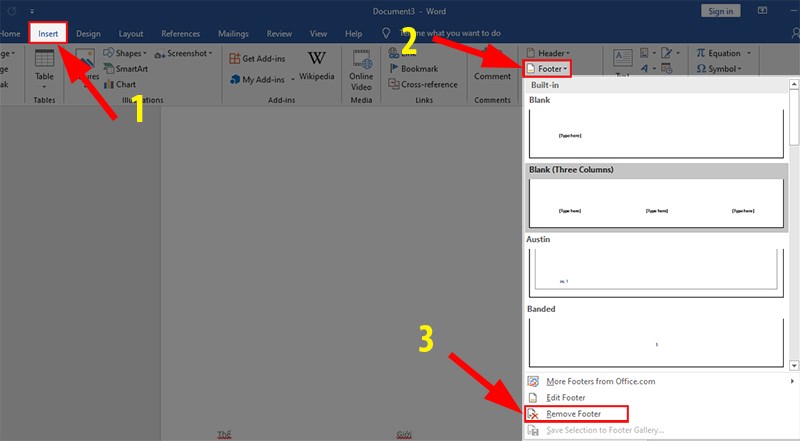Switch to the Layout tab

click(131, 34)
